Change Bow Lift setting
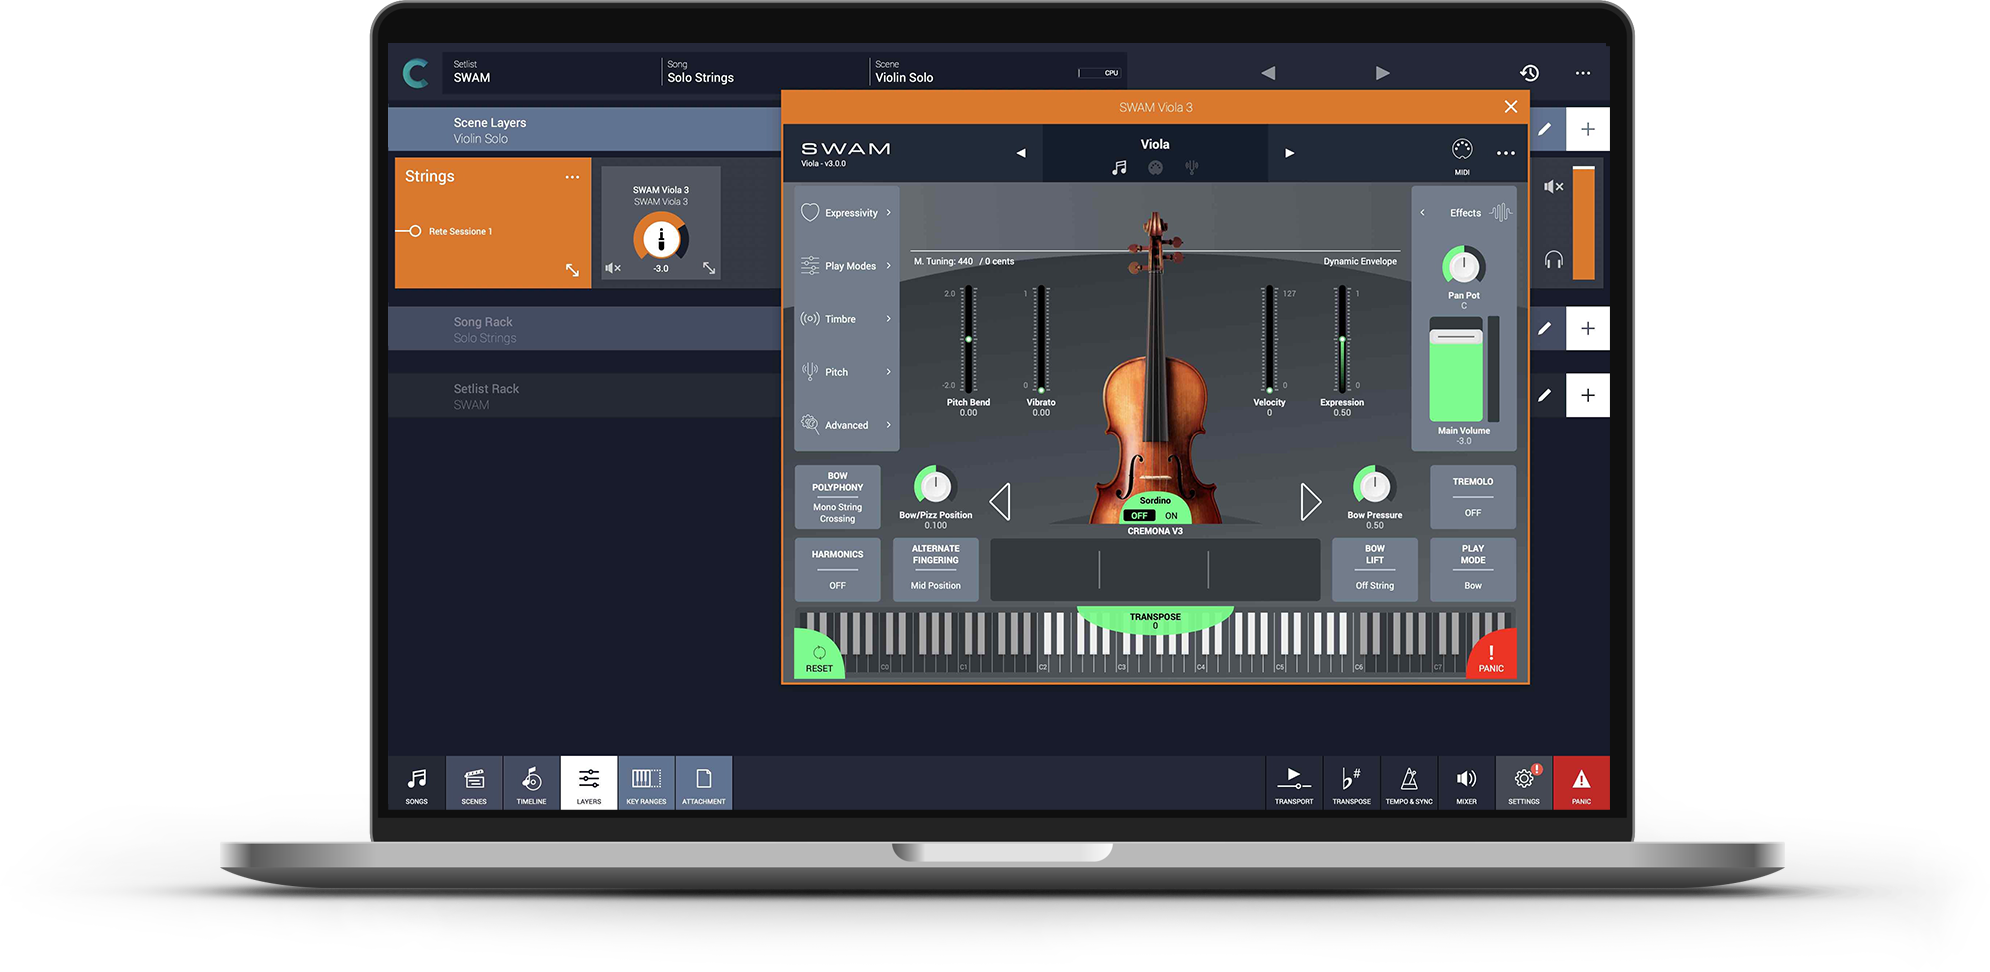The height and width of the screenshot is (972, 1990). pos(1375,570)
